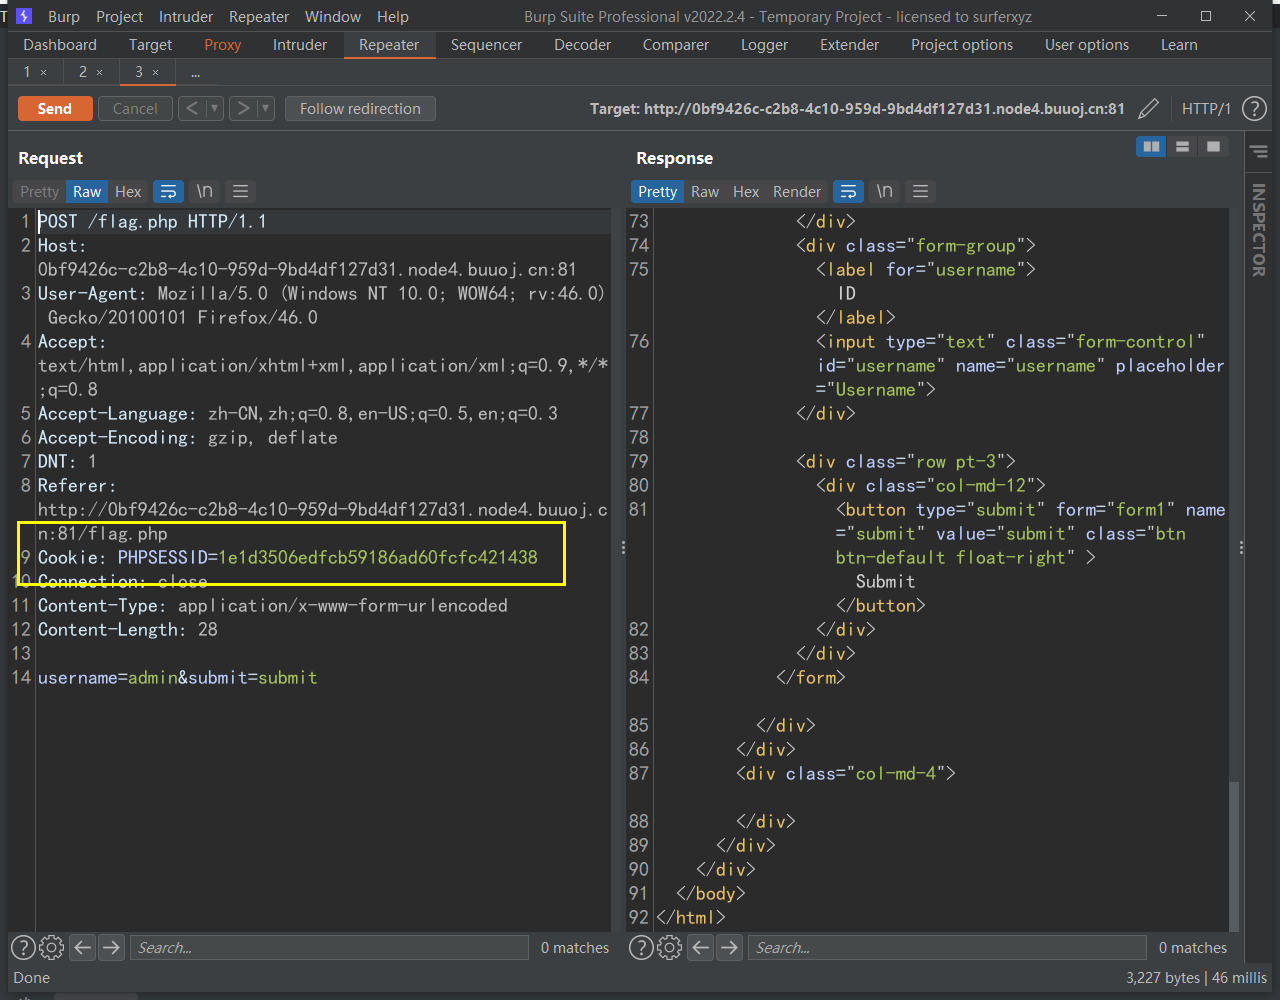Select Repeater sub-tab 1
The image size is (1280, 1000).
[x=27, y=72]
